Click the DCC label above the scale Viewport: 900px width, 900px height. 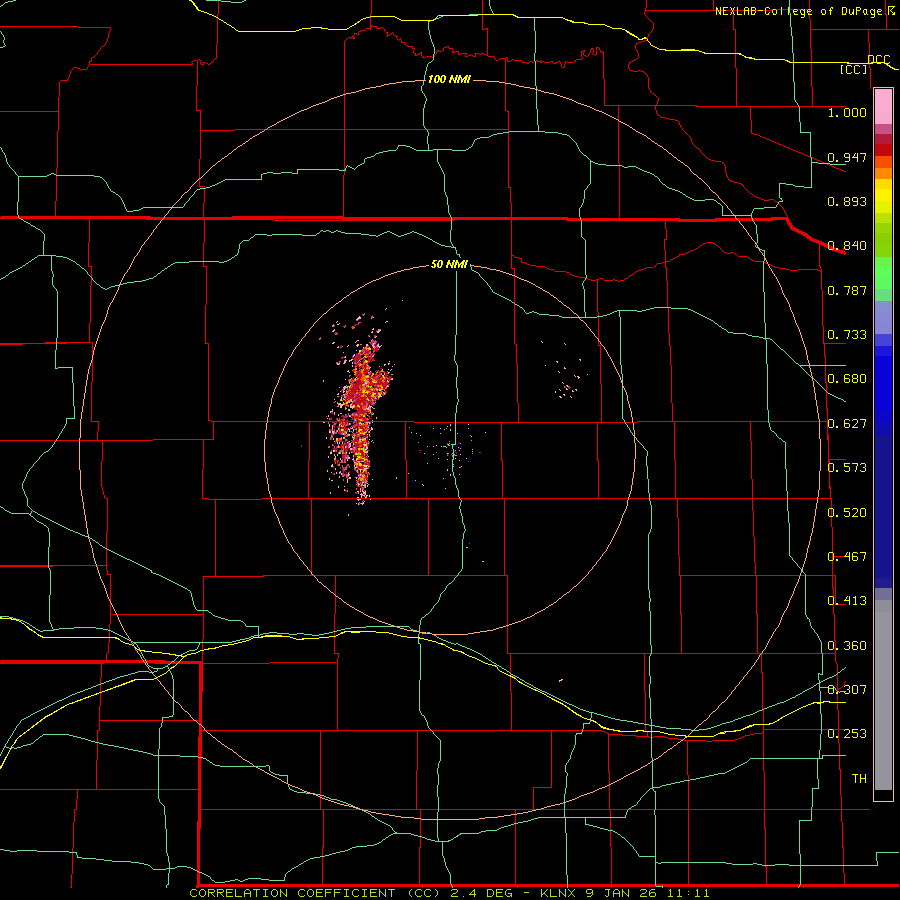click(878, 60)
